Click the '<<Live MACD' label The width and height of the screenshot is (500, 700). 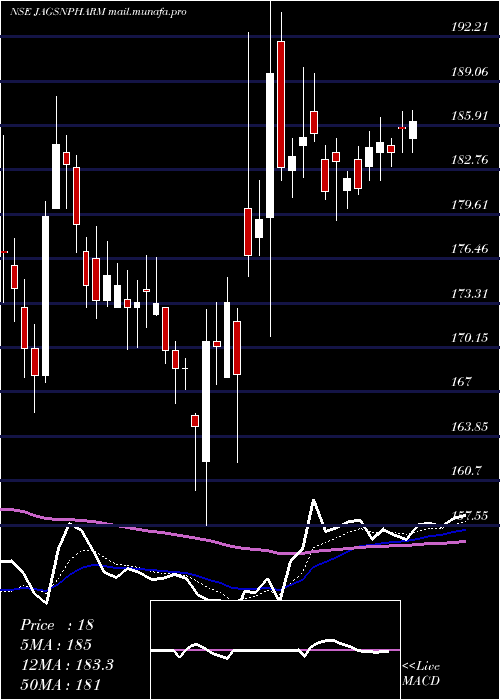421,673
